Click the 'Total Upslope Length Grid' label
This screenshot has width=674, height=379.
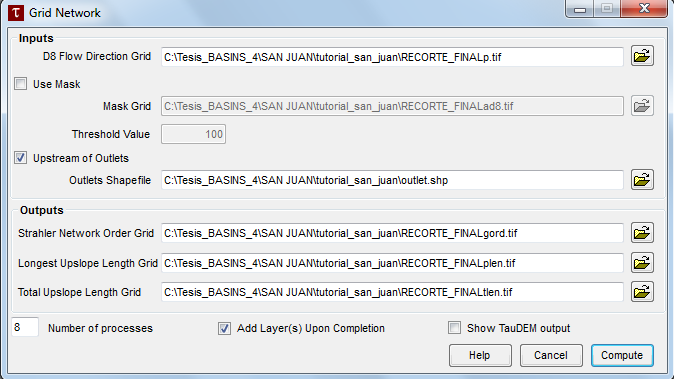80,292
